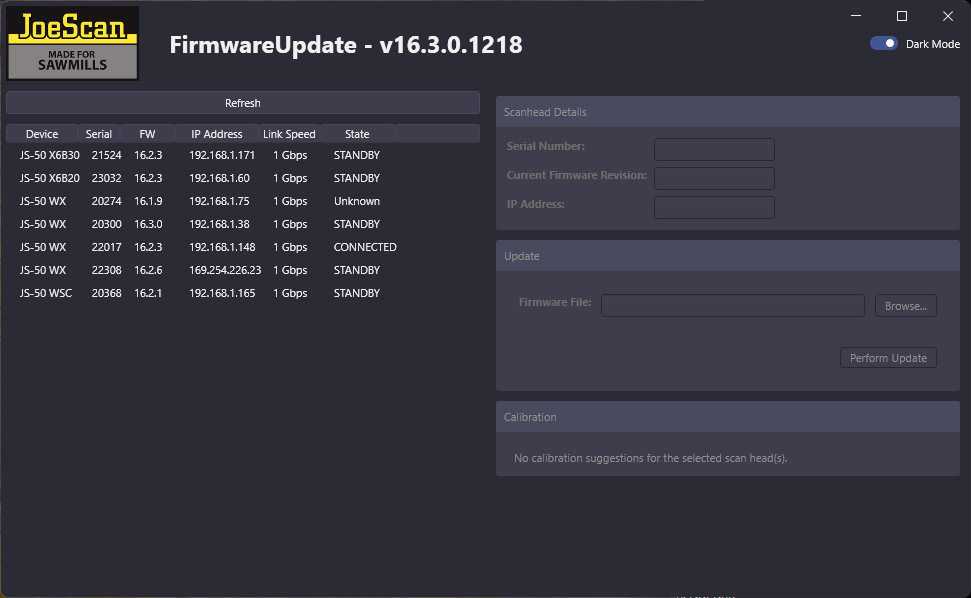The image size is (971, 598).
Task: Click the Calibration panel header
Action: 728,417
